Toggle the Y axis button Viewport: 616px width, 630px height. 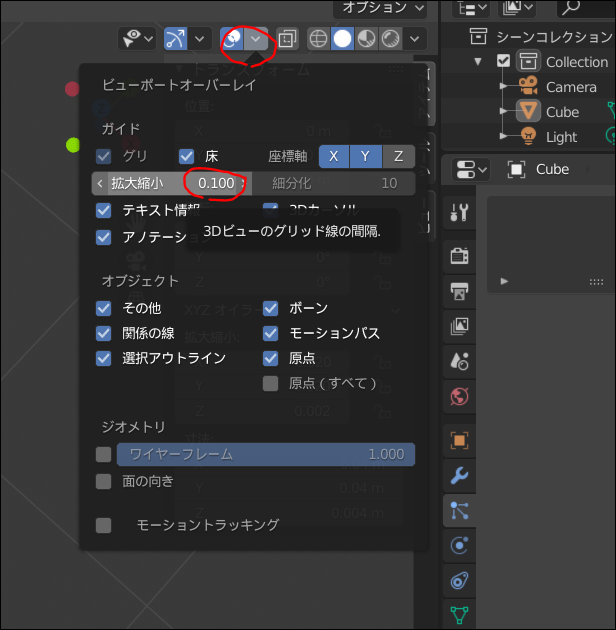tap(366, 156)
